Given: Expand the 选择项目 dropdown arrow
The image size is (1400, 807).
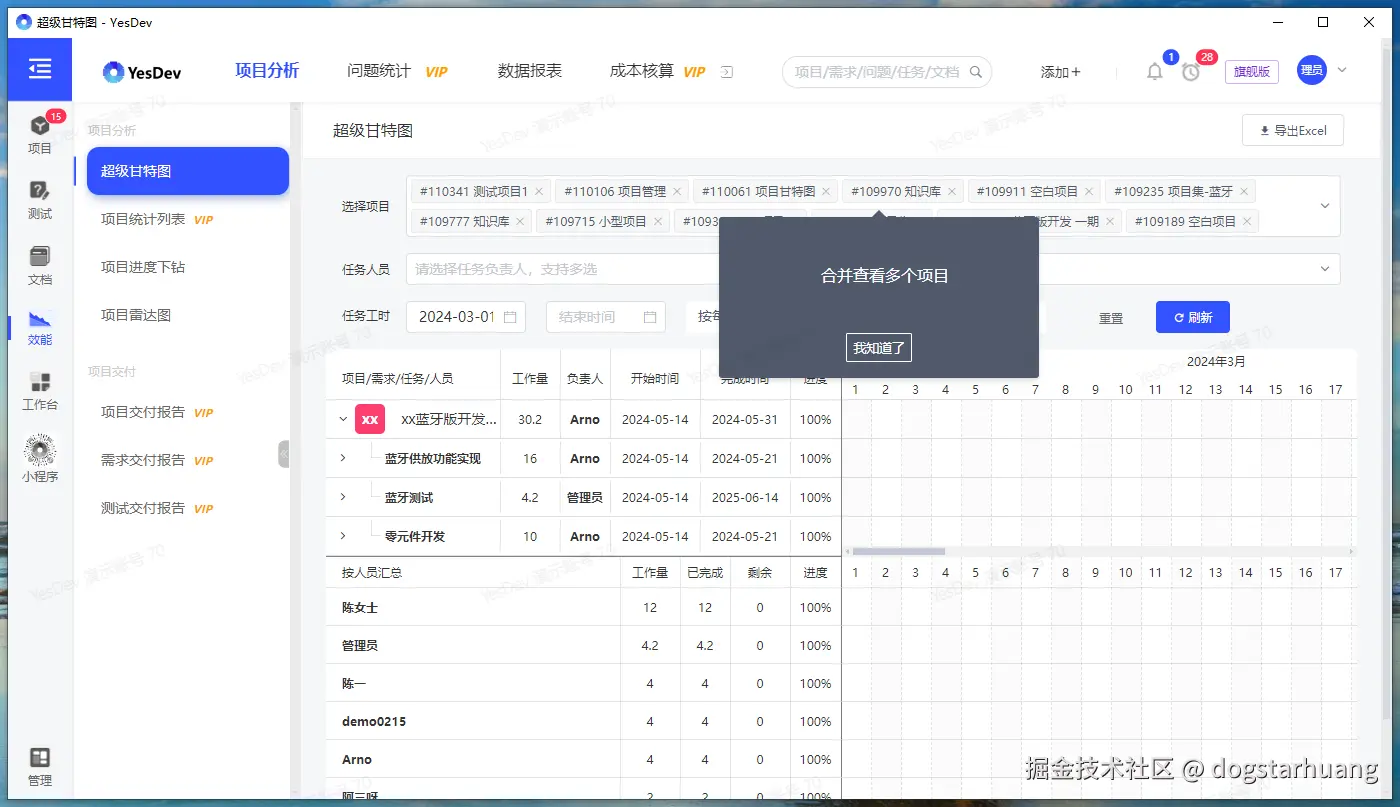Looking at the screenshot, I should point(1325,206).
